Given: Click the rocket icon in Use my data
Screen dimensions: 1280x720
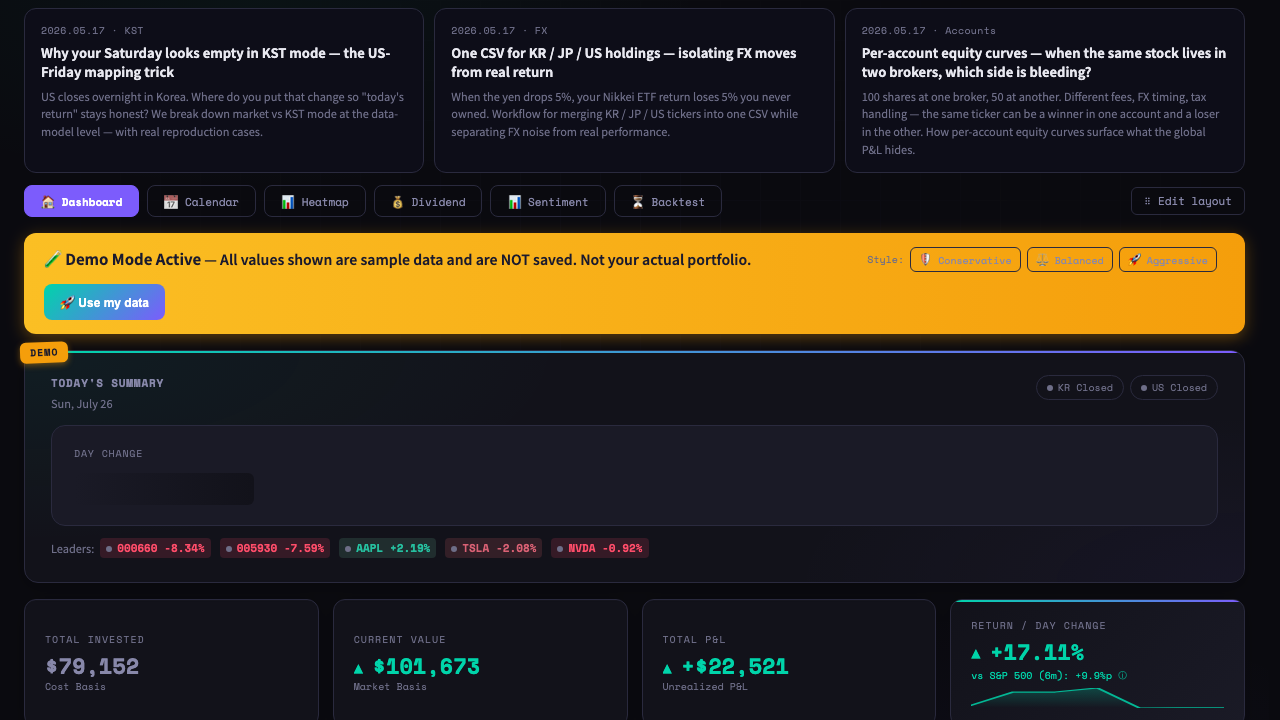Looking at the screenshot, I should point(67,302).
